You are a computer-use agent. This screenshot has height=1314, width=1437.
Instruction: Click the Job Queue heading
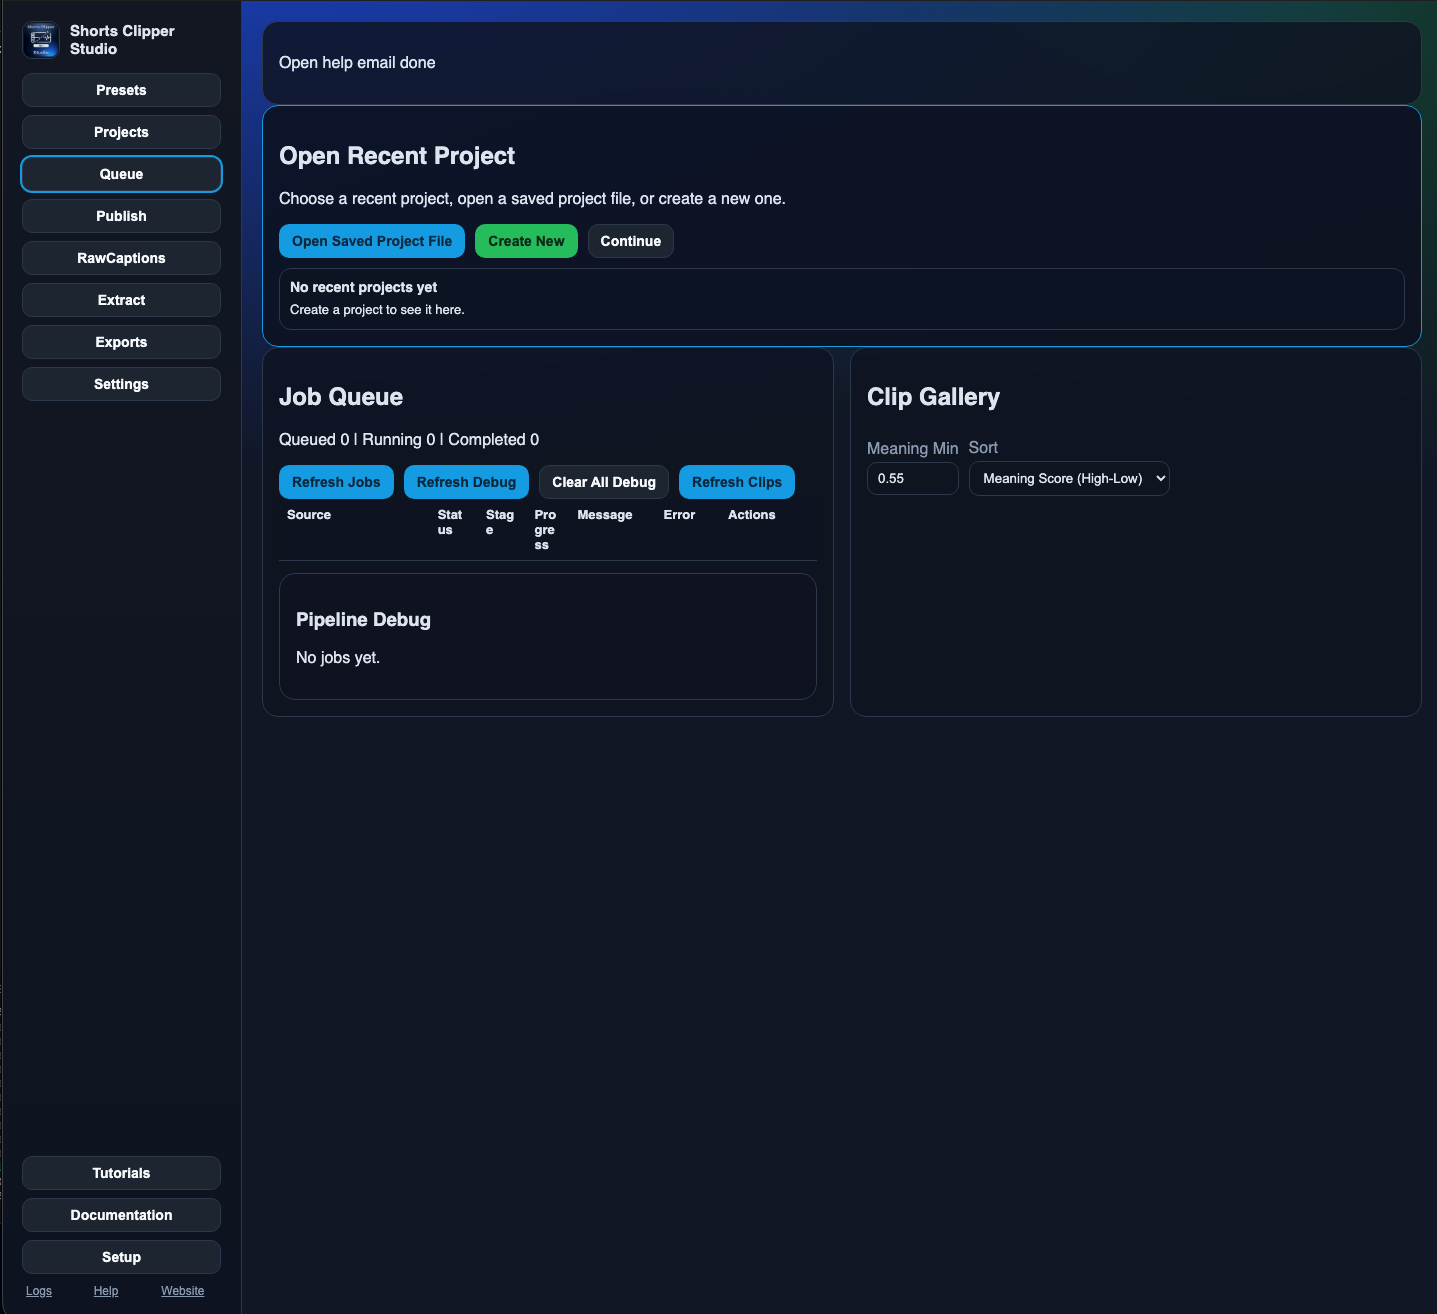click(341, 397)
